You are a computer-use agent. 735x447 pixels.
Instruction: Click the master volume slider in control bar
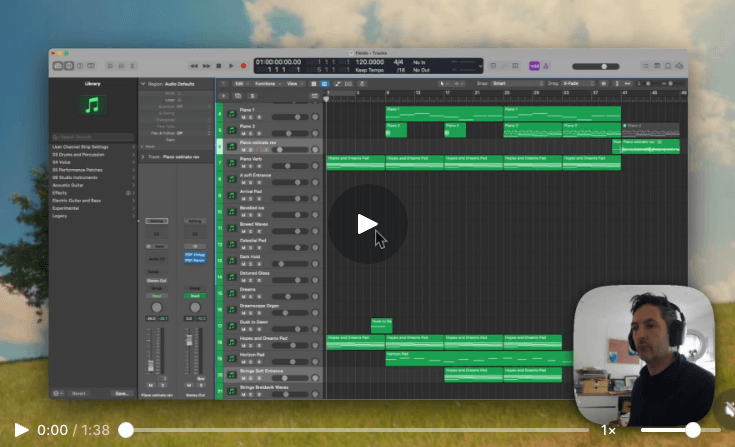tap(595, 67)
